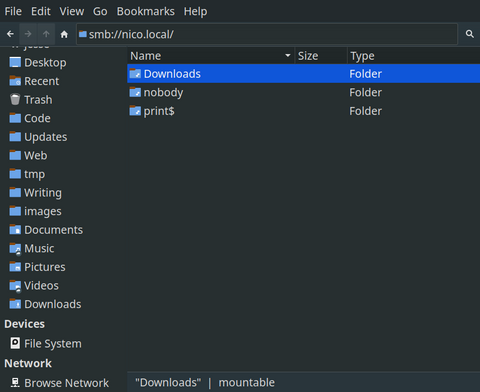Image resolution: width=480 pixels, height=392 pixels.
Task: Click the images folder icon
Action: click(x=15, y=211)
